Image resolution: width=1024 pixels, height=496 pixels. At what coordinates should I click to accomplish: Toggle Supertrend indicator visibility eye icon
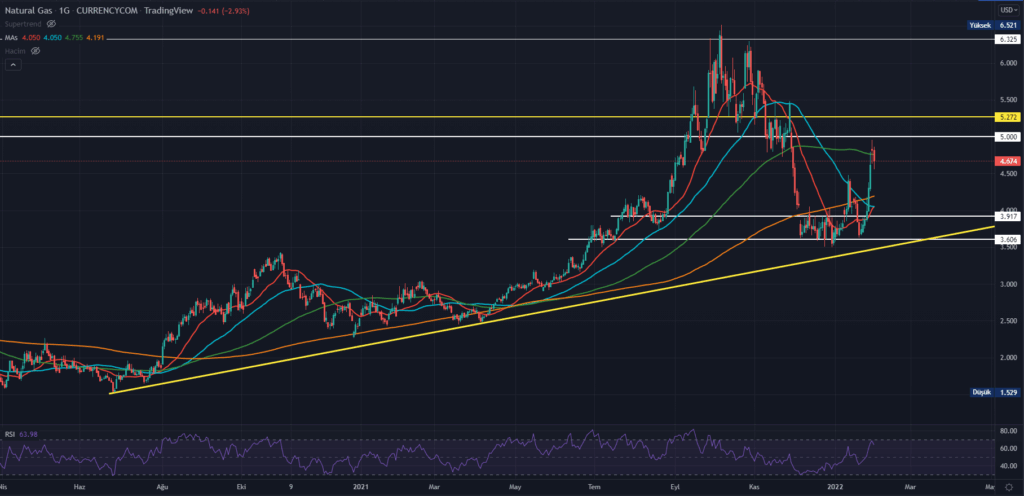51,22
